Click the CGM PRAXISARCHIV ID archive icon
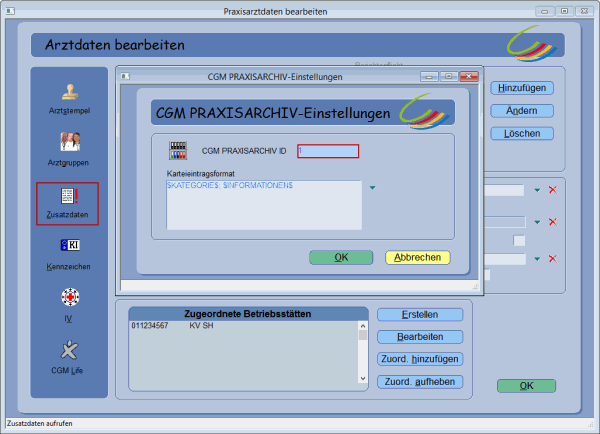This screenshot has width=600, height=434. [x=178, y=151]
